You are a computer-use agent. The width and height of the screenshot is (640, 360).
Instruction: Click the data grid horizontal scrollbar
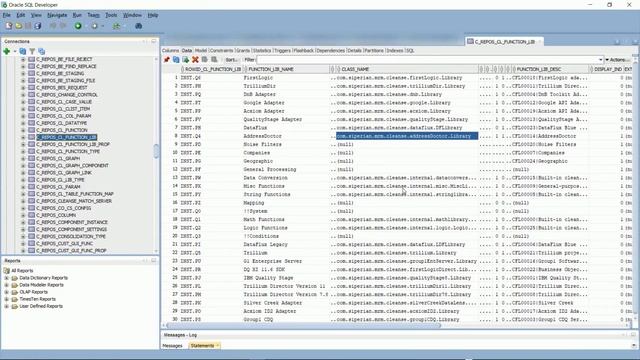click(304, 326)
